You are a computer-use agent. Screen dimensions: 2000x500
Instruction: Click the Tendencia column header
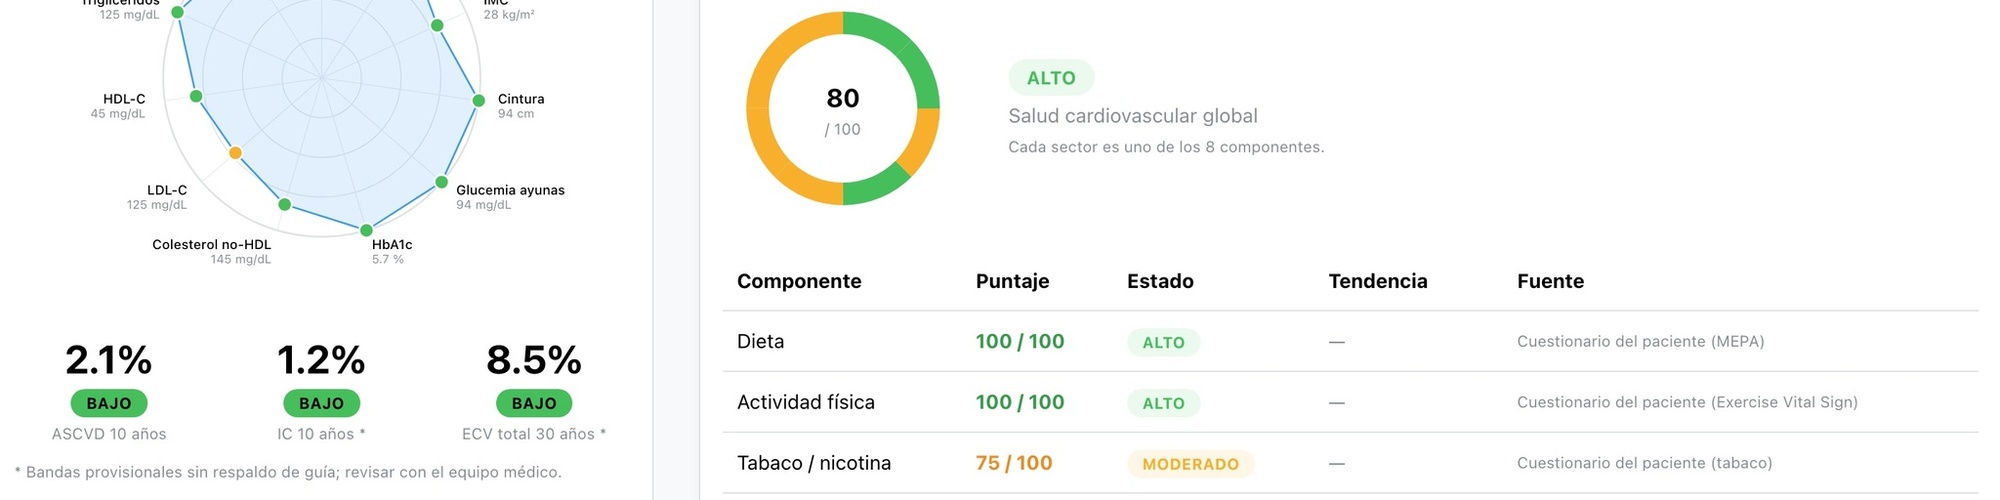(x=1377, y=281)
